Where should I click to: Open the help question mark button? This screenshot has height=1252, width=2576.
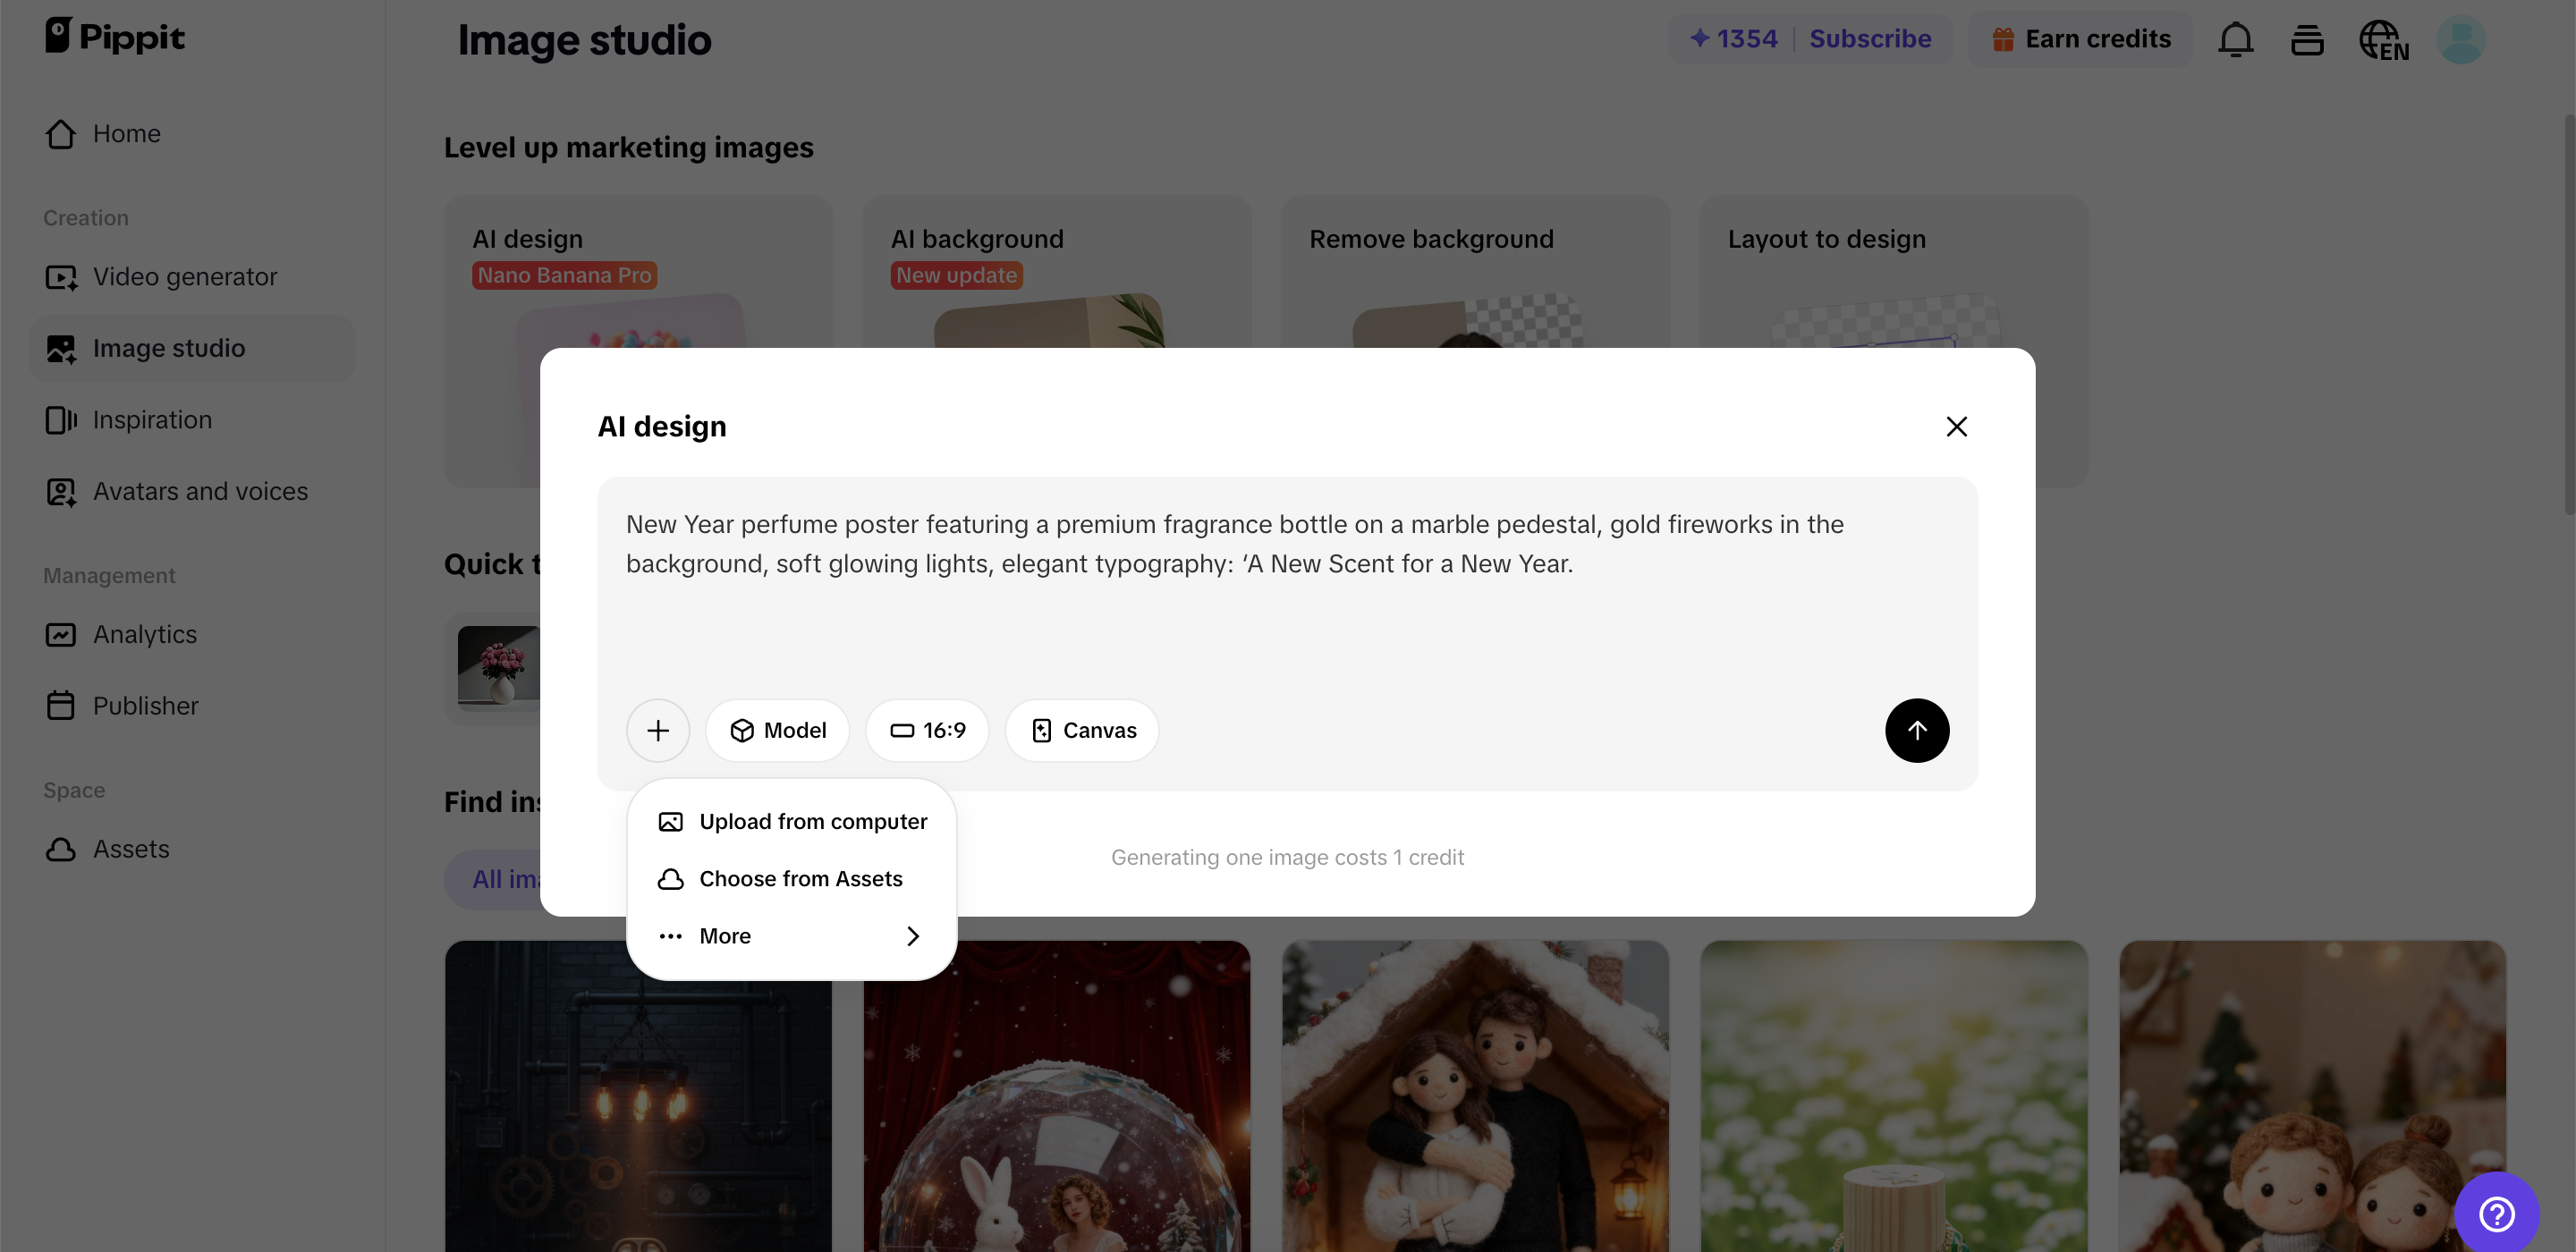tap(2496, 1213)
